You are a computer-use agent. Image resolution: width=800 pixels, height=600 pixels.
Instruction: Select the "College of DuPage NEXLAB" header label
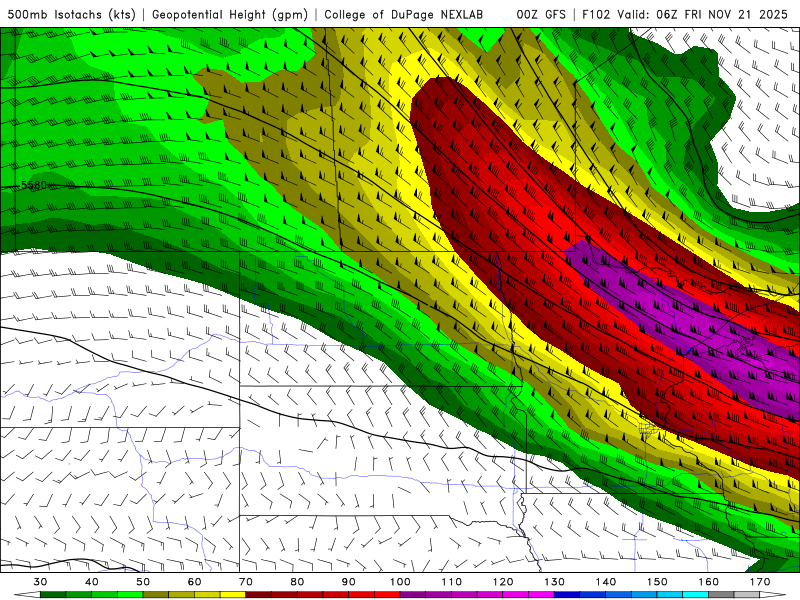pos(403,14)
